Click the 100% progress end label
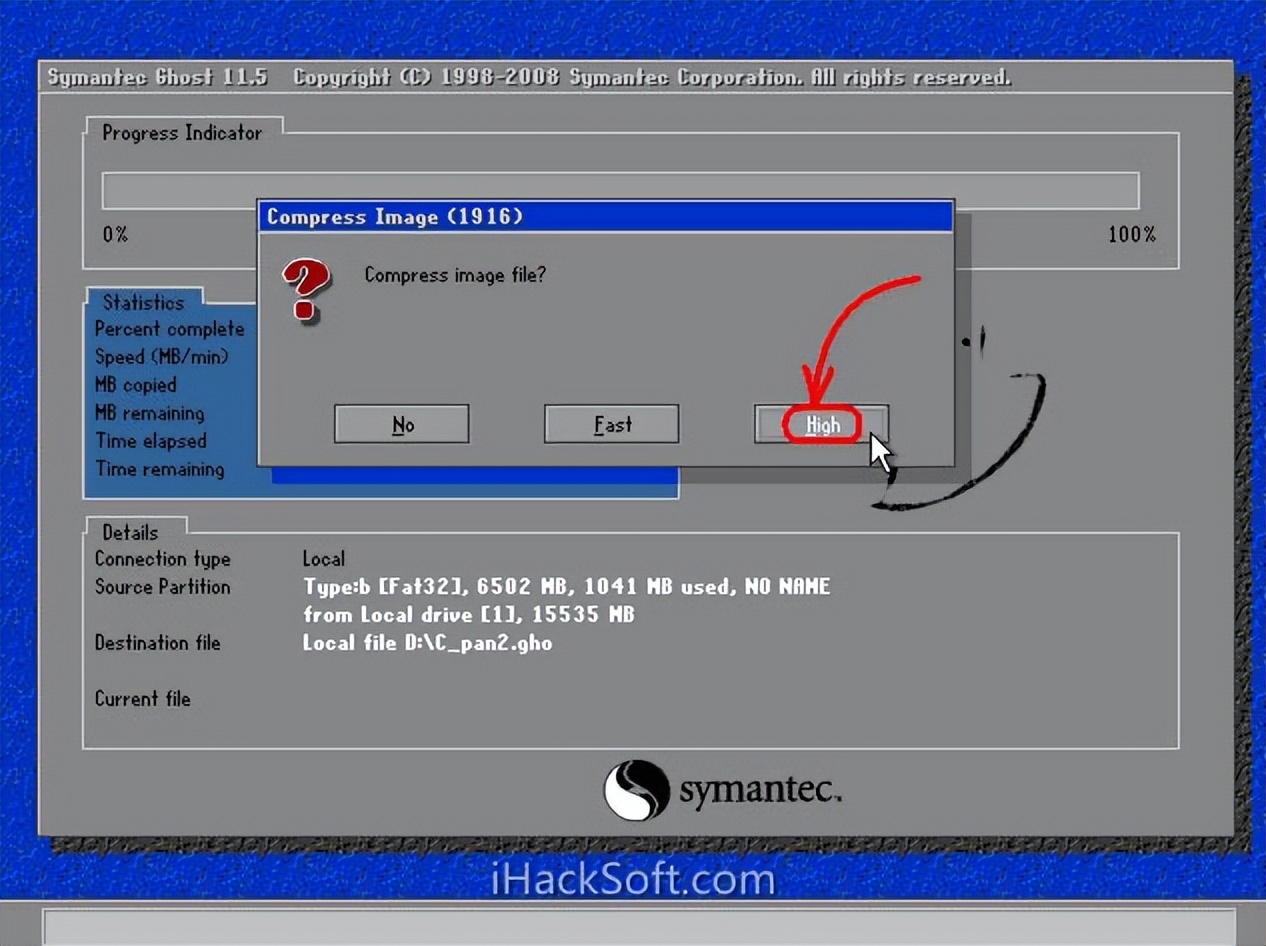This screenshot has height=946, width=1266. tap(1131, 235)
